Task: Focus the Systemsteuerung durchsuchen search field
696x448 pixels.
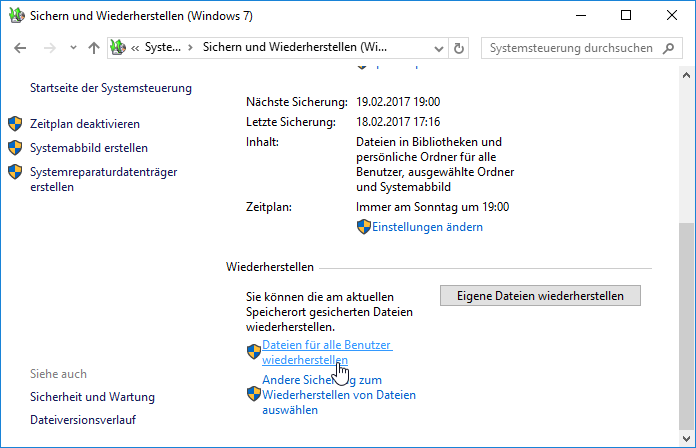Action: (x=571, y=48)
